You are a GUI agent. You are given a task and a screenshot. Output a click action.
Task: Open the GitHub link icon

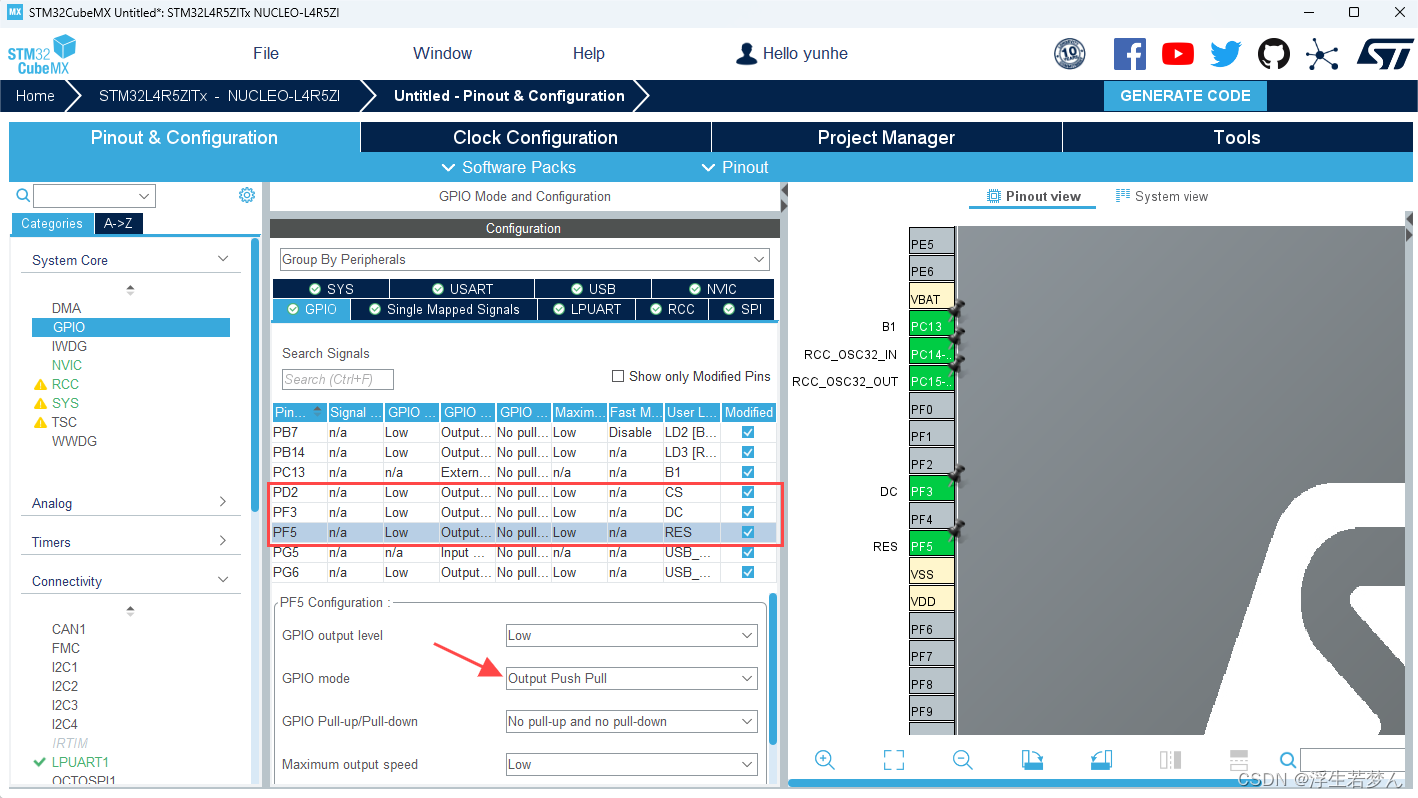pyautogui.click(x=1273, y=54)
